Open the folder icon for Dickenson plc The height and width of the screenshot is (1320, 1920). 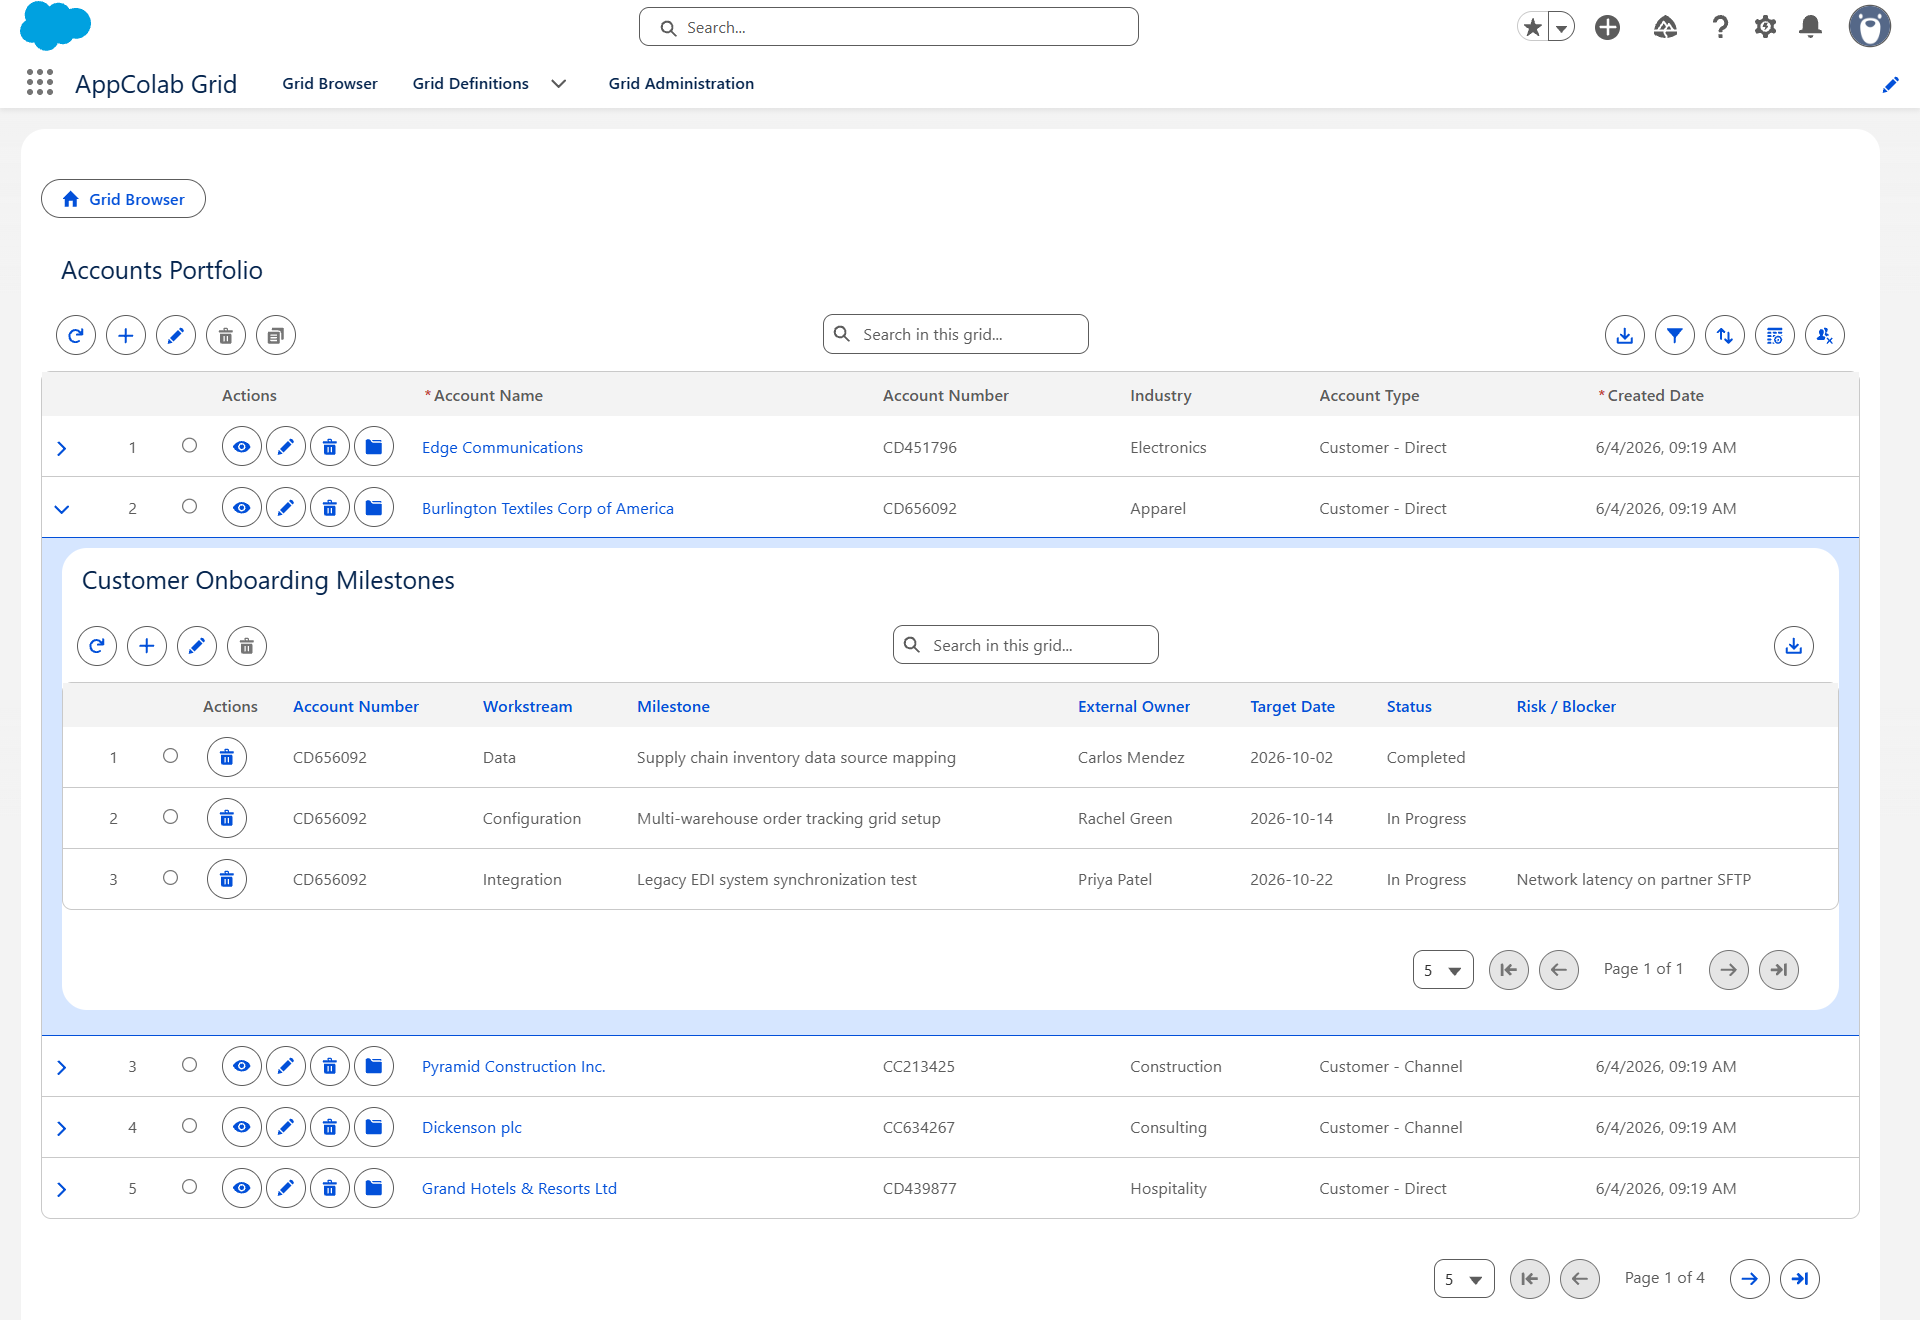pos(374,1127)
